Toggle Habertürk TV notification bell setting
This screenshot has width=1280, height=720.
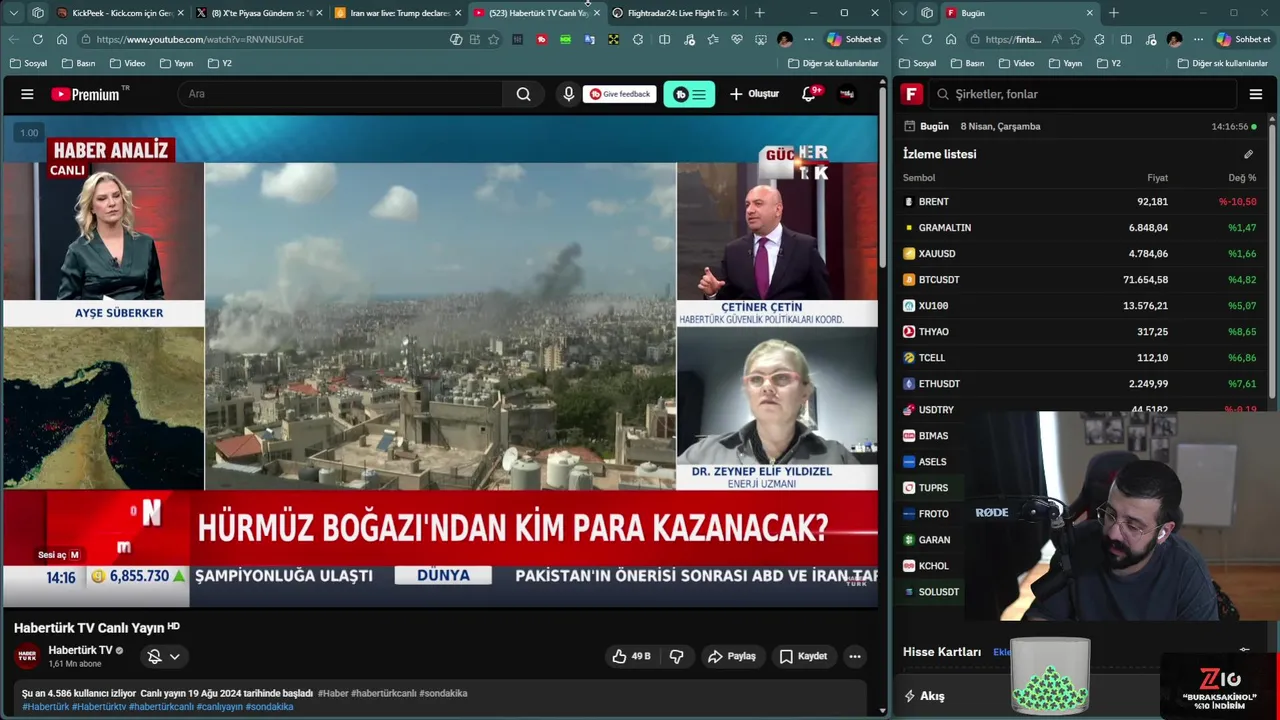[x=164, y=656]
